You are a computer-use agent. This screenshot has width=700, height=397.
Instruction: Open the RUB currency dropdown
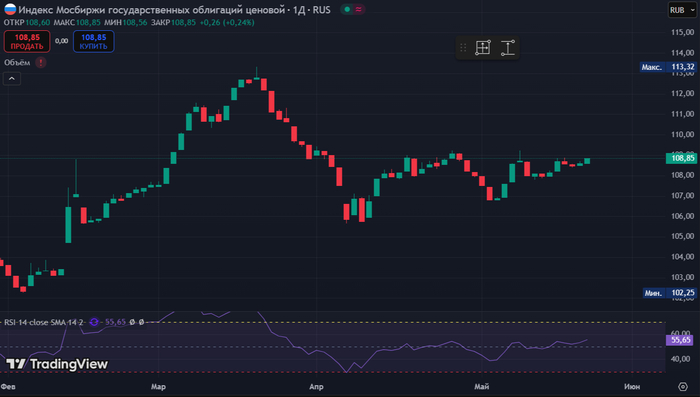point(682,10)
